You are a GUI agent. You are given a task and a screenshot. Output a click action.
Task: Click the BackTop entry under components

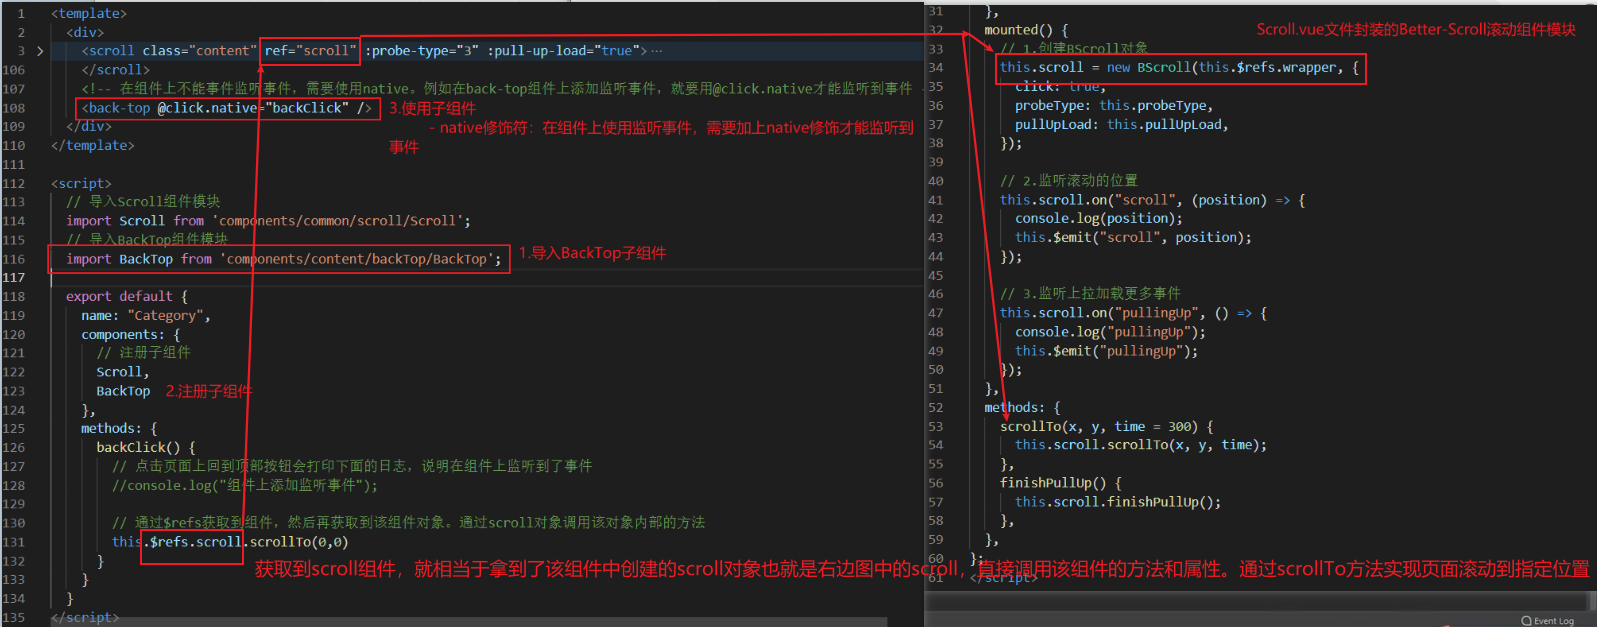pos(123,391)
